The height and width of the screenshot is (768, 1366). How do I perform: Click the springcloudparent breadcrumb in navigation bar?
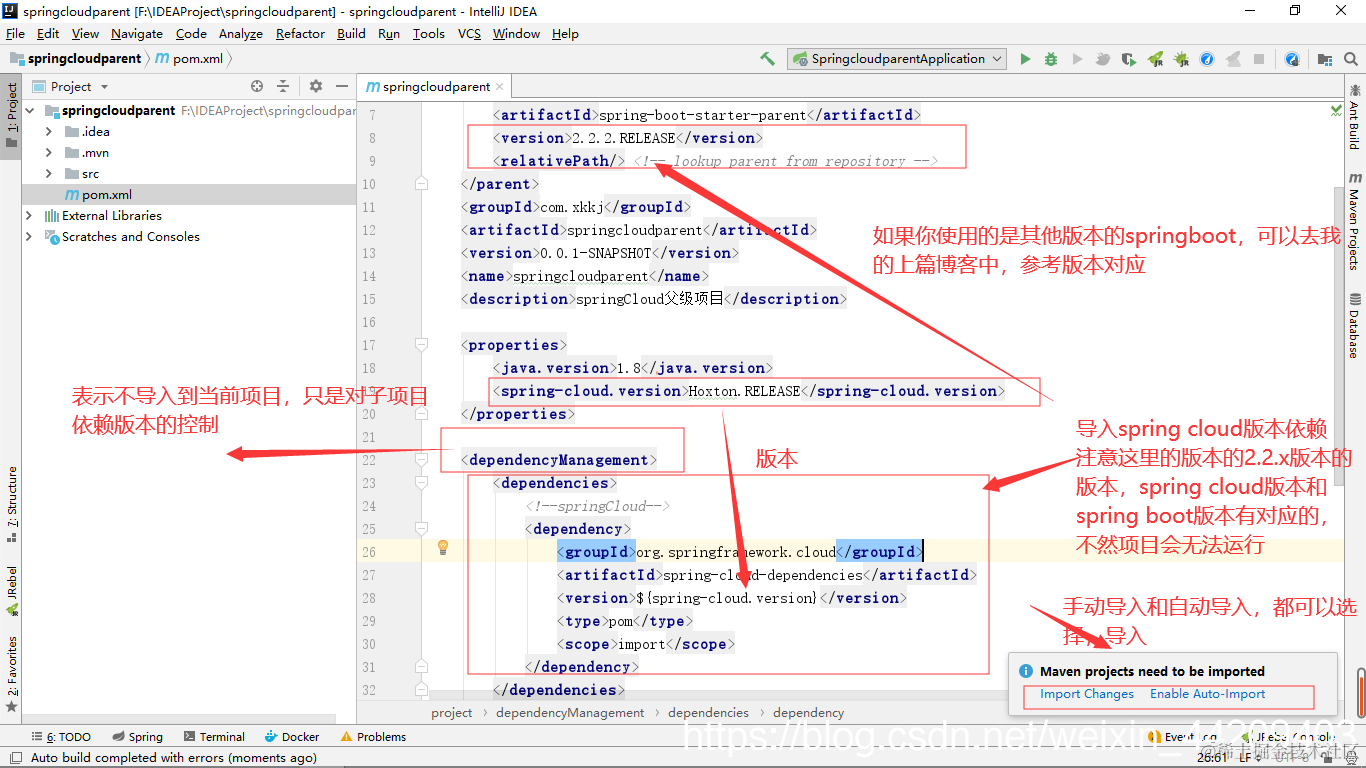[x=76, y=59]
